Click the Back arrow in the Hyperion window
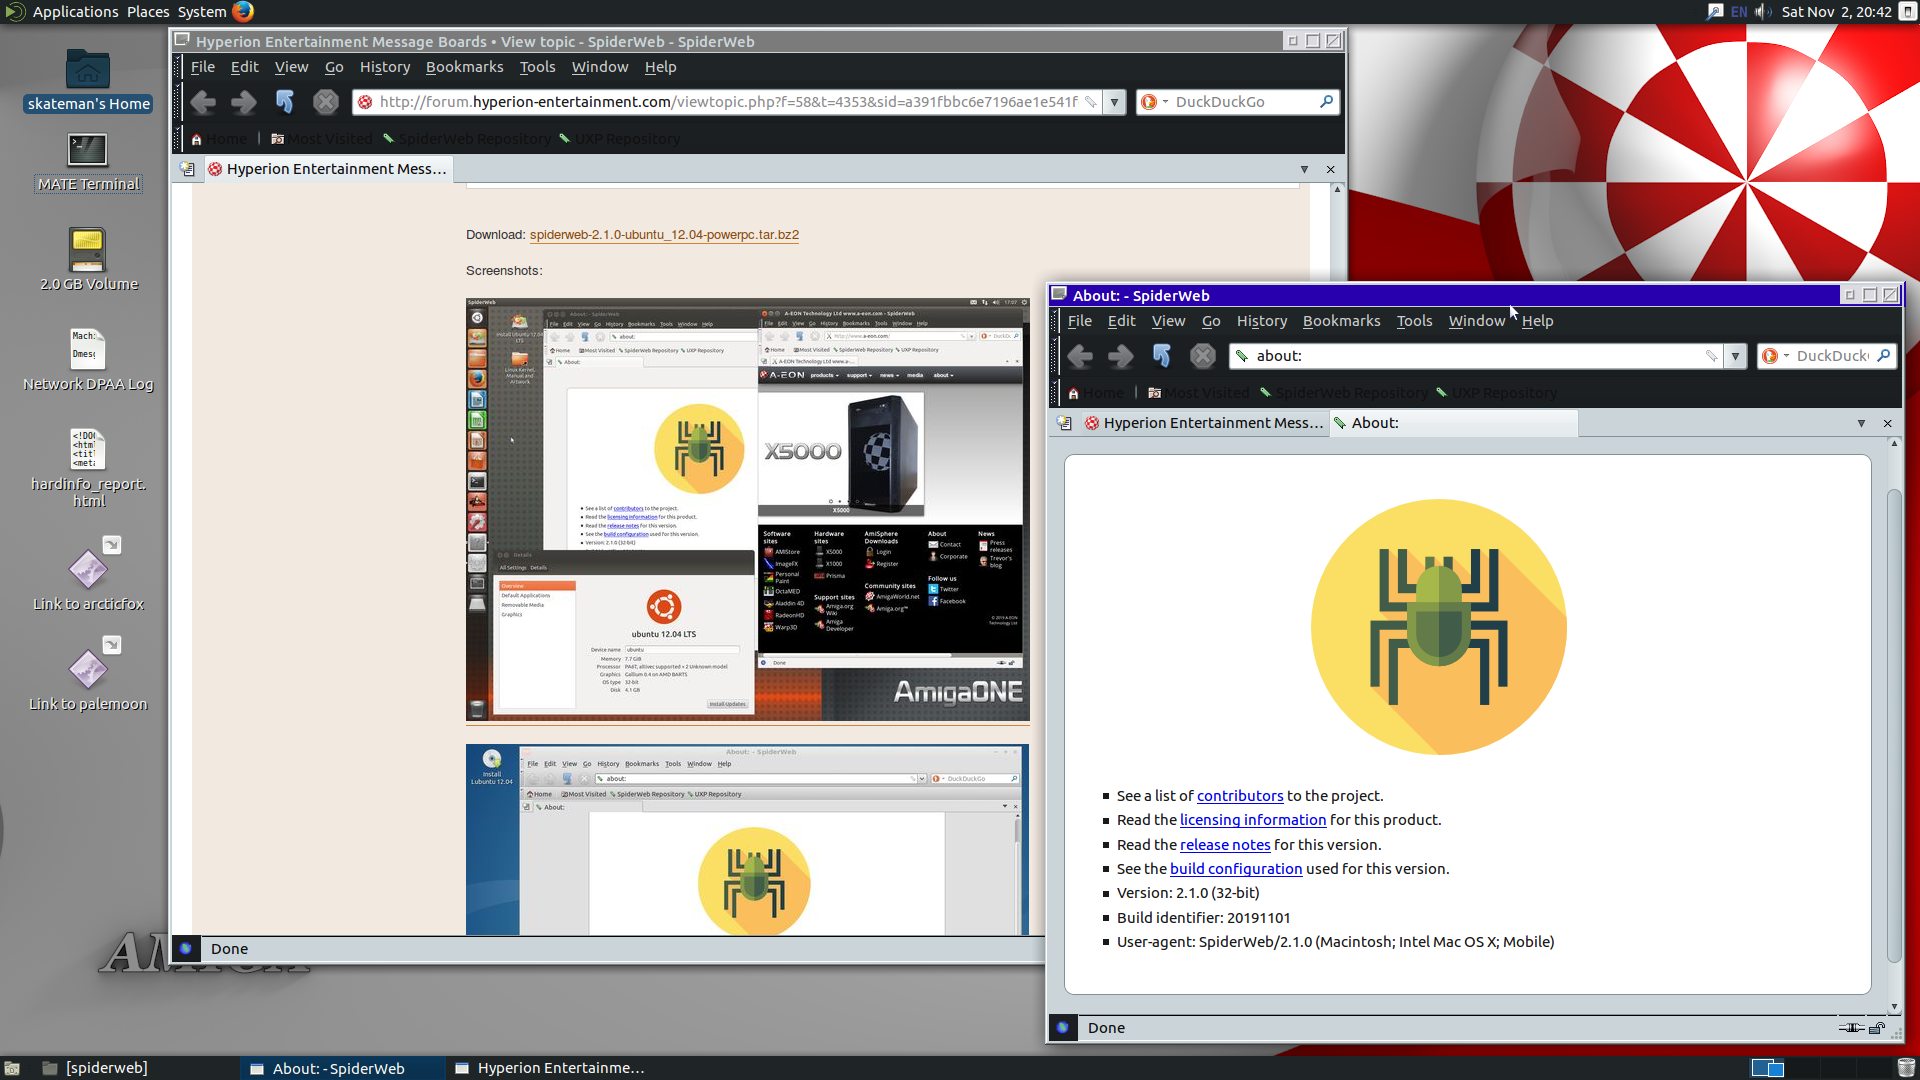The width and height of the screenshot is (1920, 1080). click(203, 102)
